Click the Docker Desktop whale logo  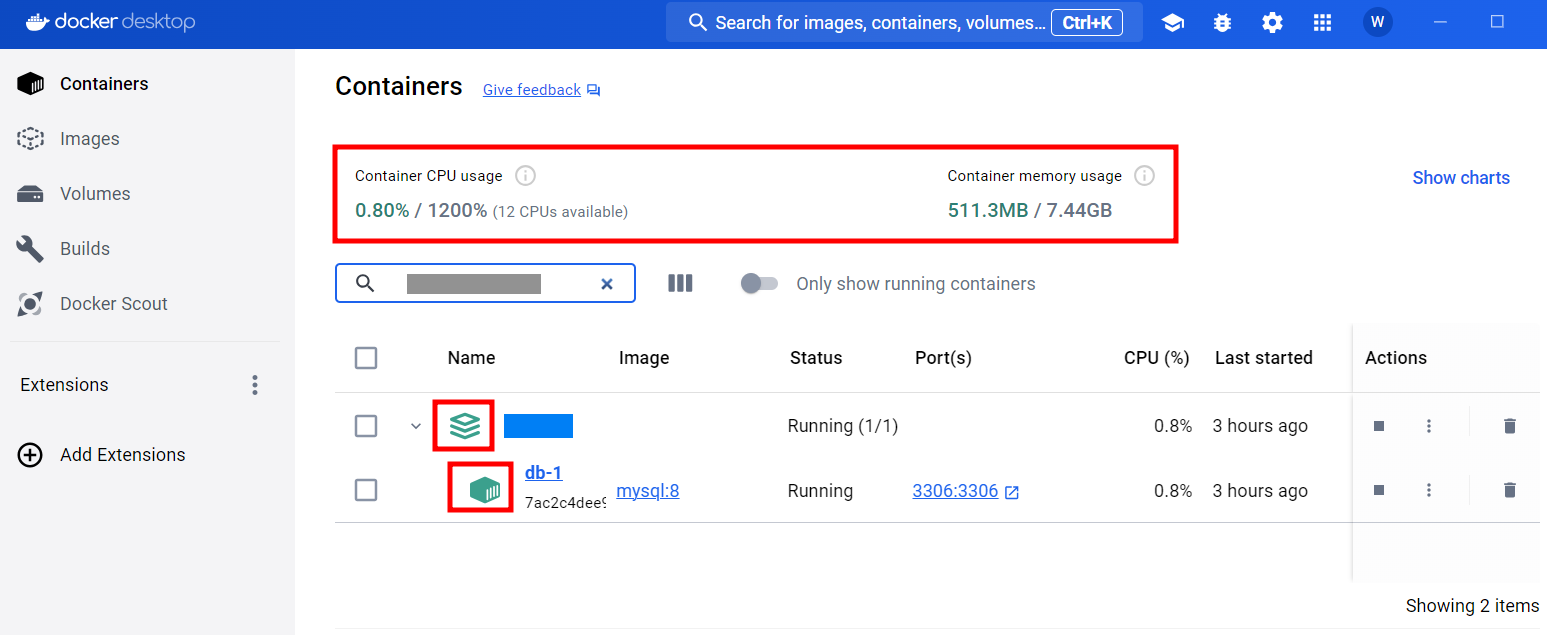(x=36, y=22)
